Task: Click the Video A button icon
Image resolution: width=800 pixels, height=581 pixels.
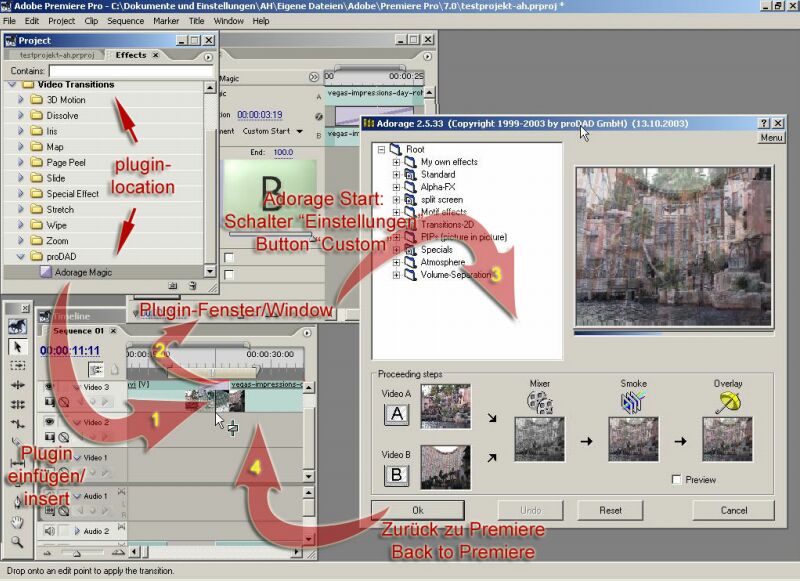Action: coord(396,414)
